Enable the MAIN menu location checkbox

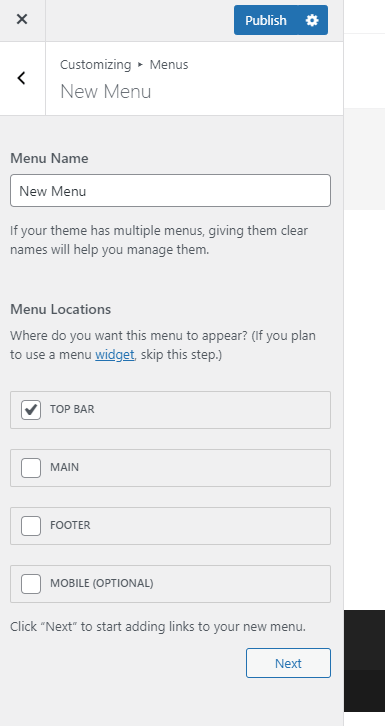[31, 468]
